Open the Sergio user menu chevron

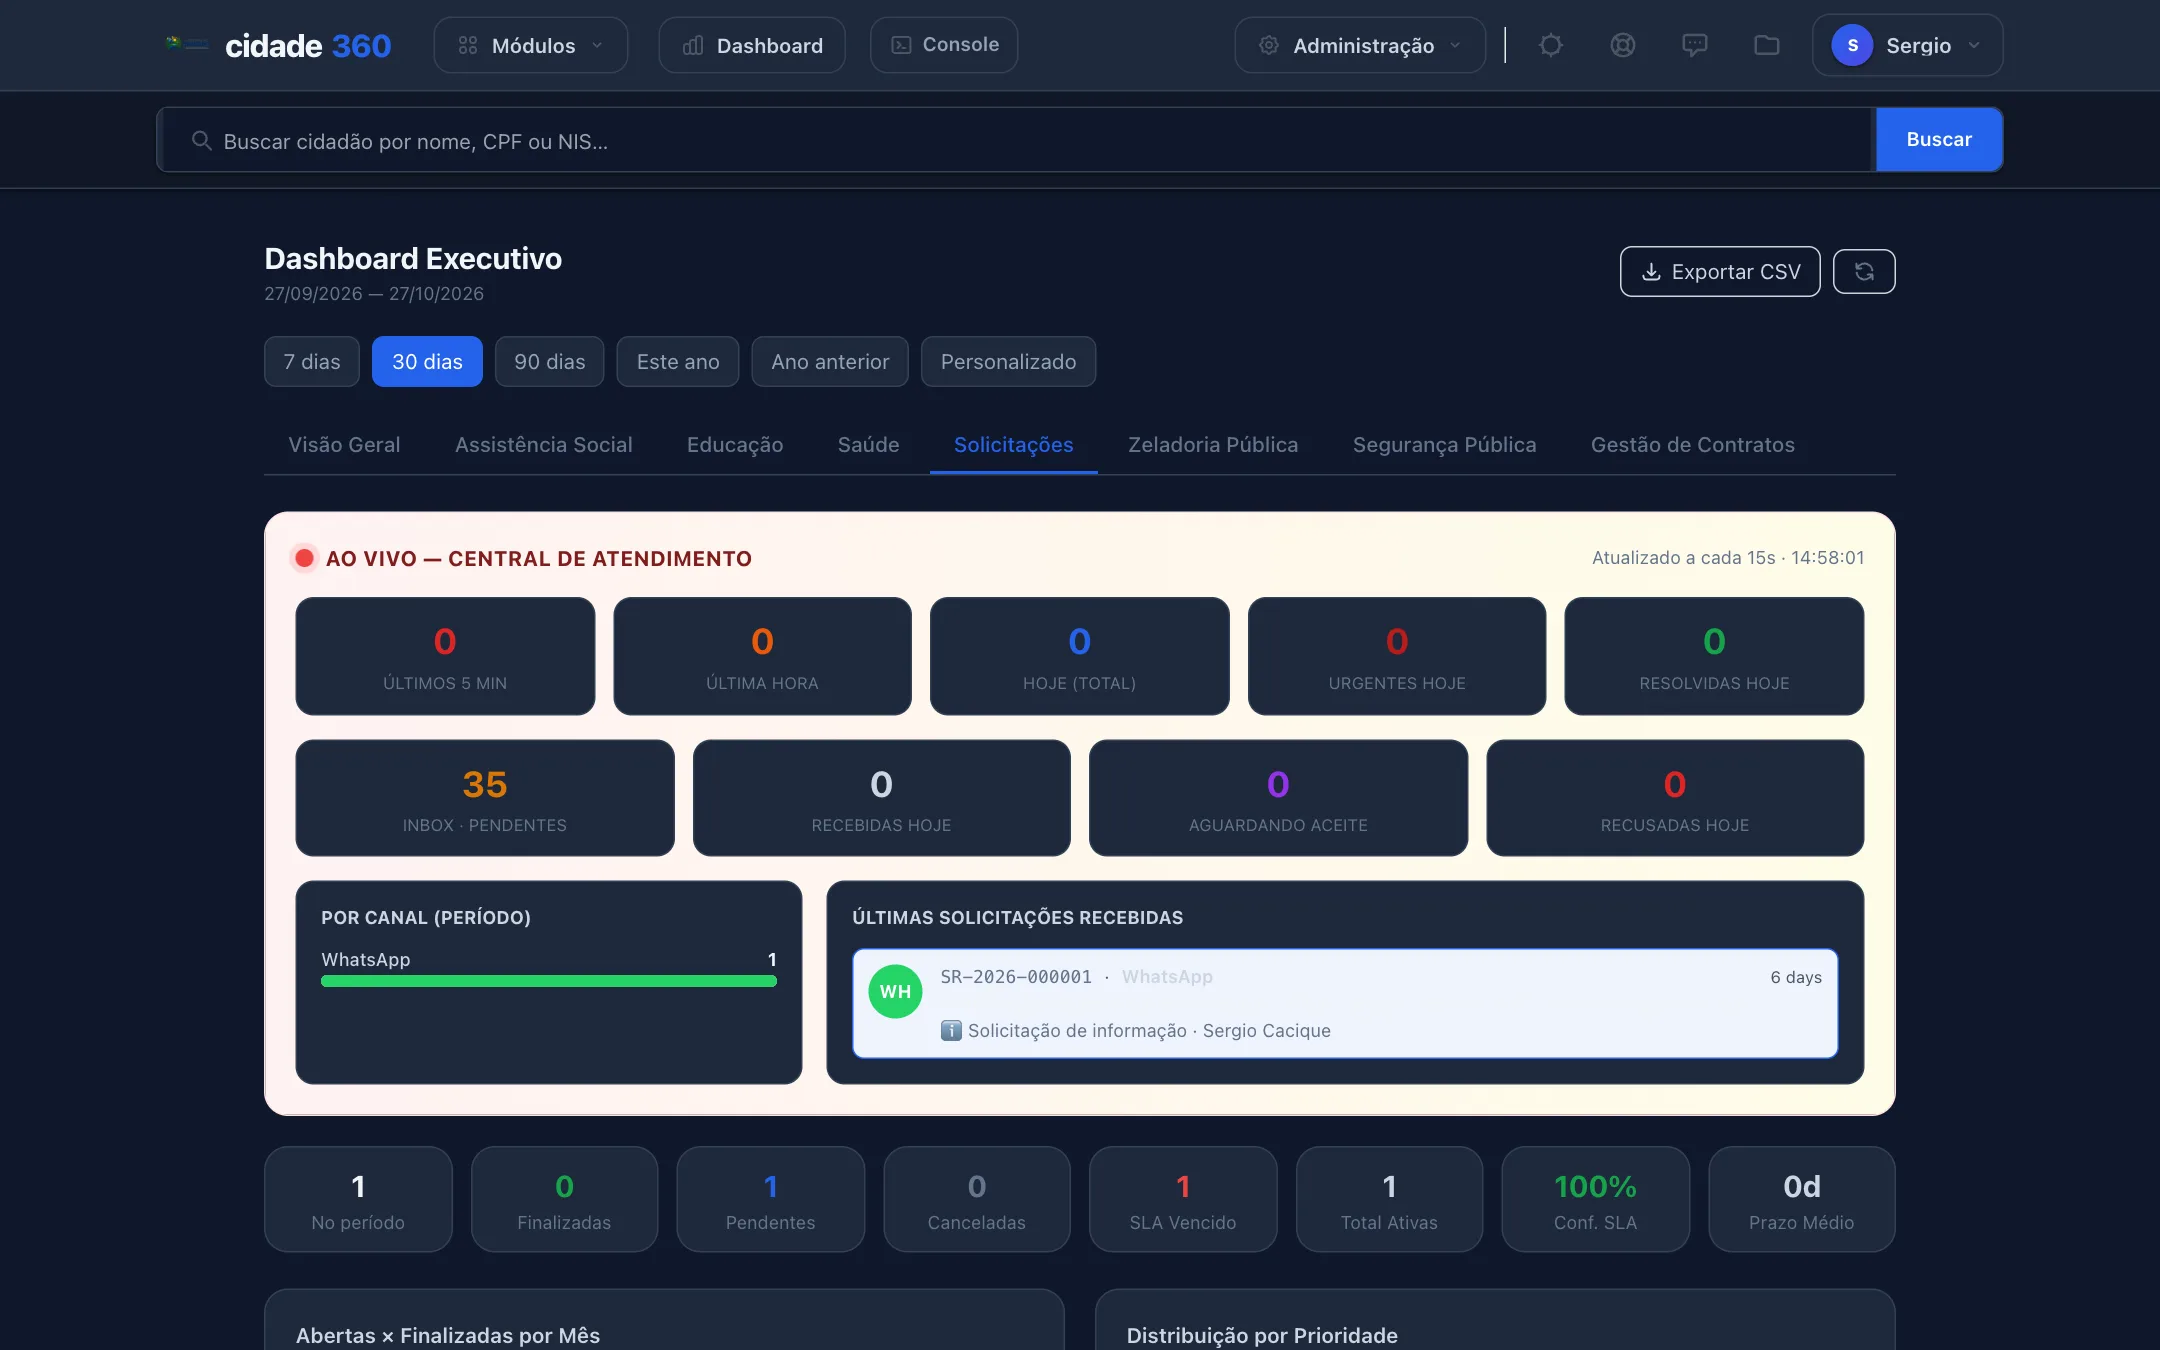point(1974,45)
